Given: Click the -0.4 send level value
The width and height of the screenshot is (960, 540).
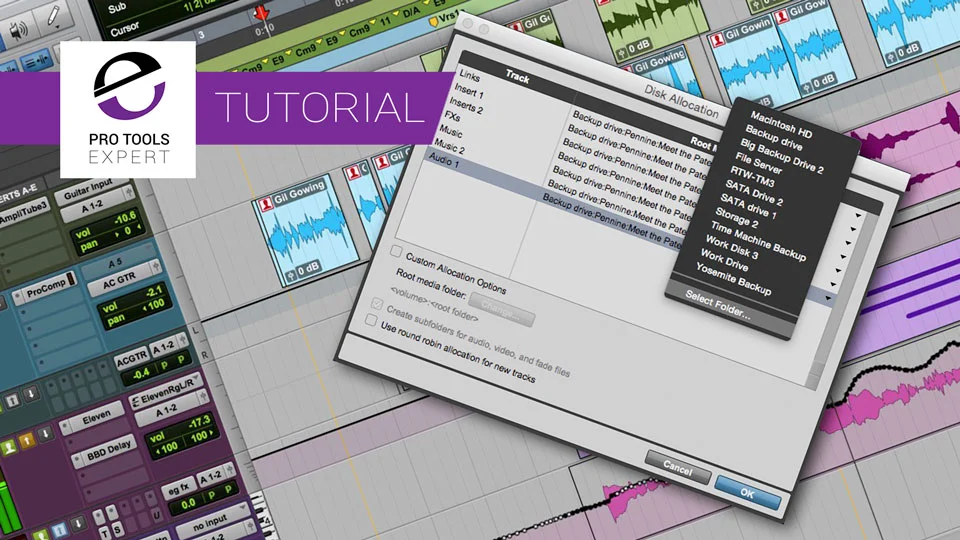Looking at the screenshot, I should tap(141, 373).
